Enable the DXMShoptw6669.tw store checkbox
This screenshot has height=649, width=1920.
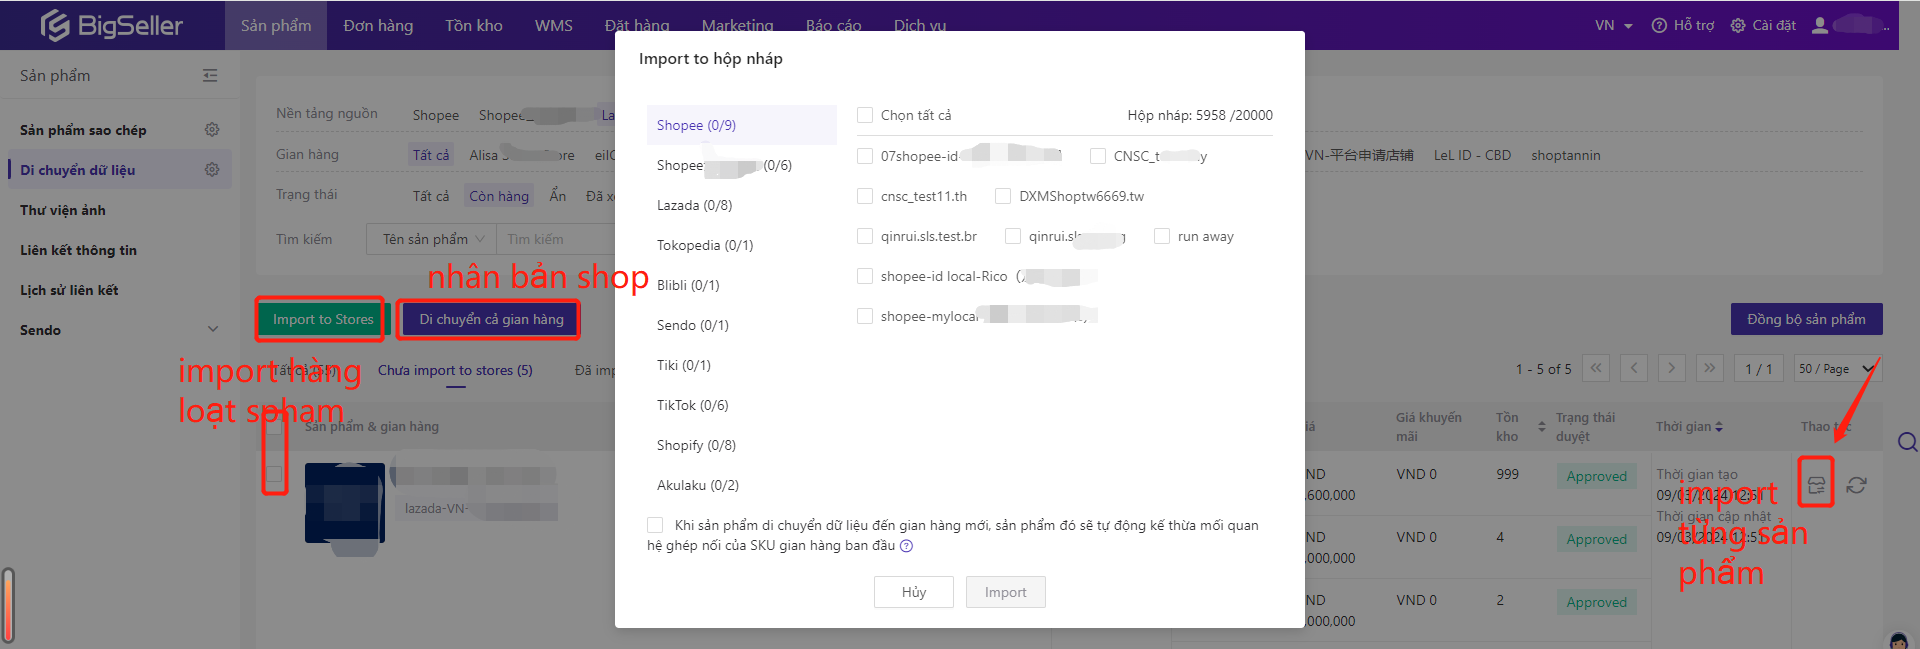[x=1003, y=196]
